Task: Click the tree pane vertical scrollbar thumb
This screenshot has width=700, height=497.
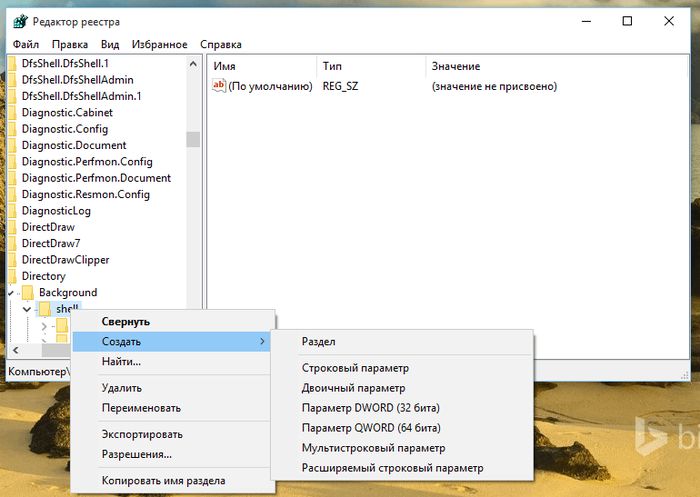Action: tap(193, 139)
